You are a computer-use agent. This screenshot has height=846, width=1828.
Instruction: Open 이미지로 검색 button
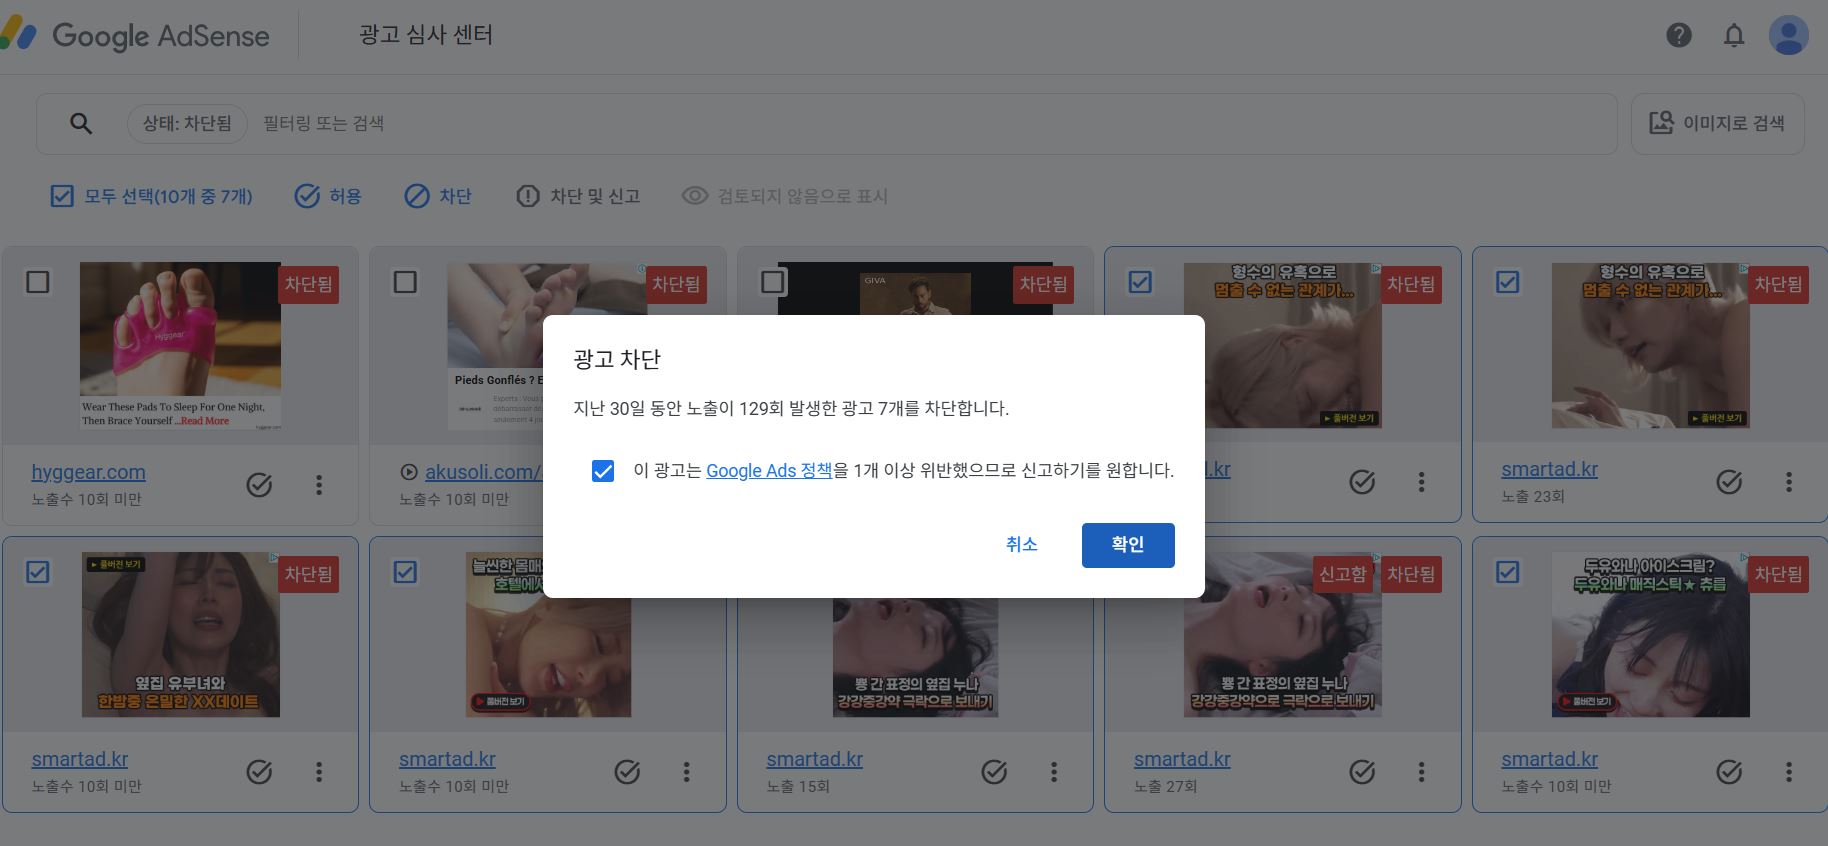tap(1717, 124)
